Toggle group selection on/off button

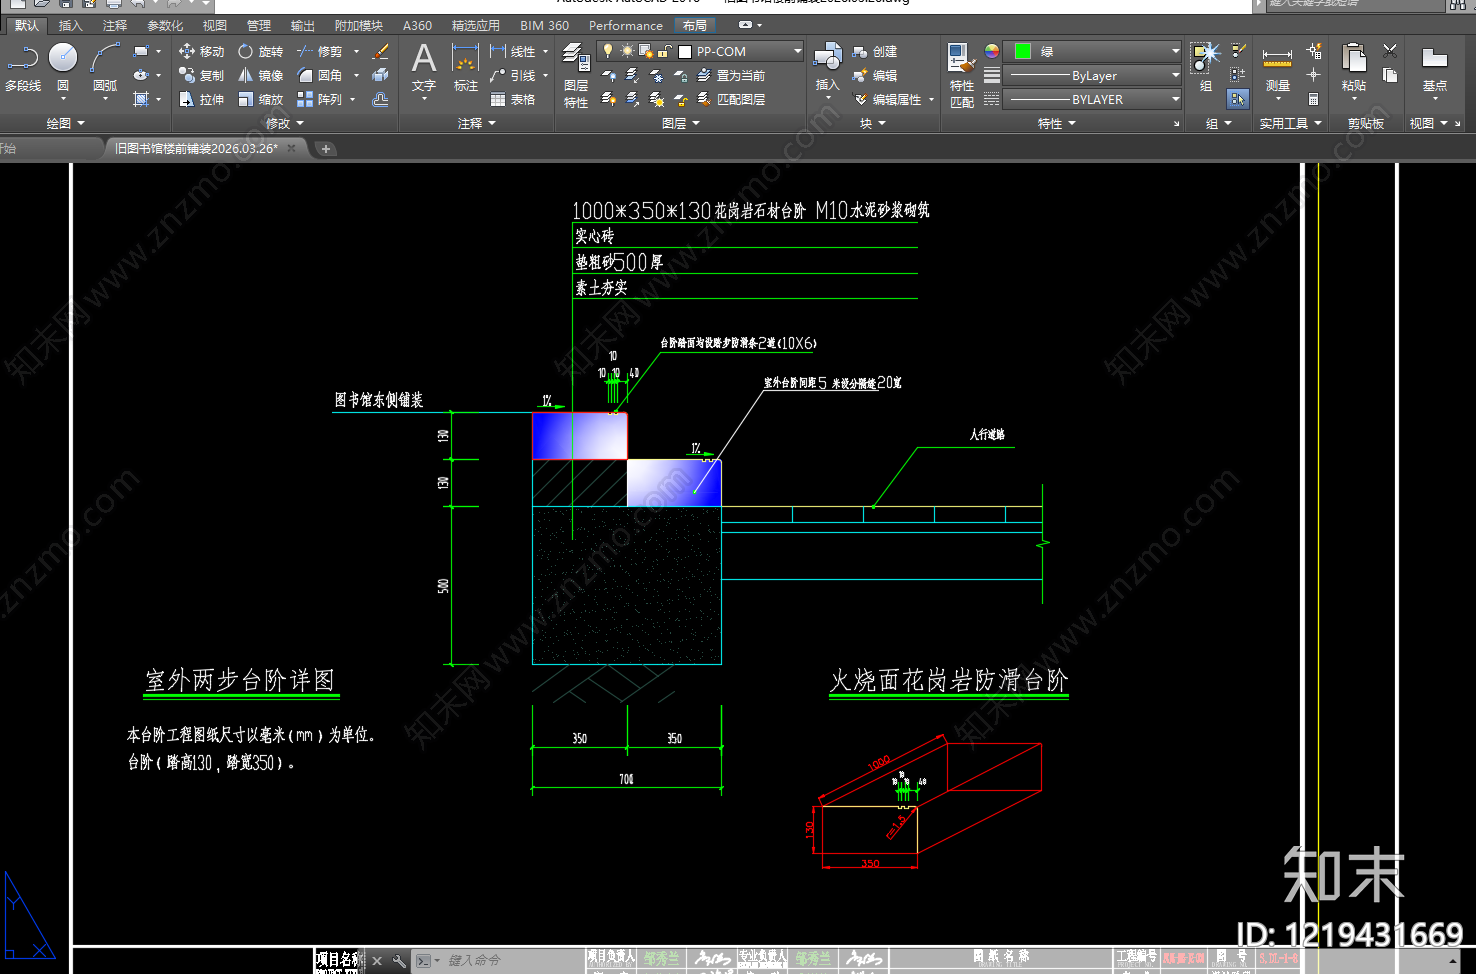(1238, 99)
